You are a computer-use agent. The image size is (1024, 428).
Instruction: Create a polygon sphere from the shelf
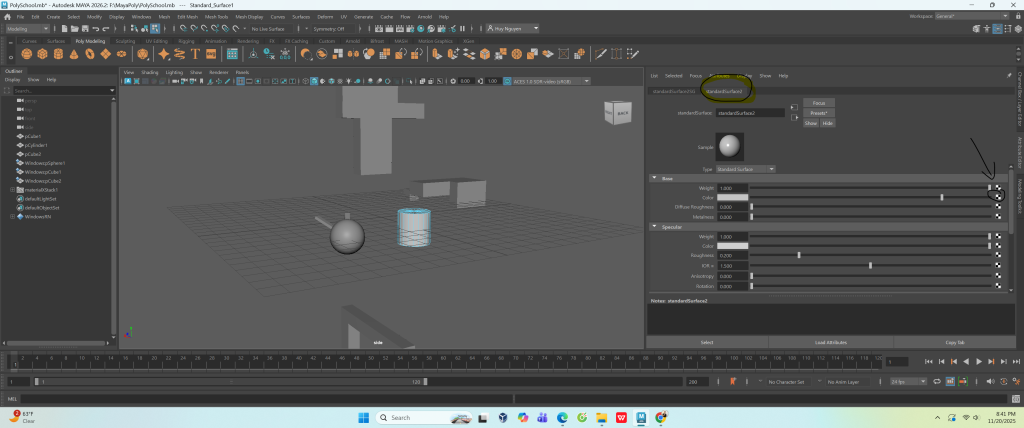[28, 54]
